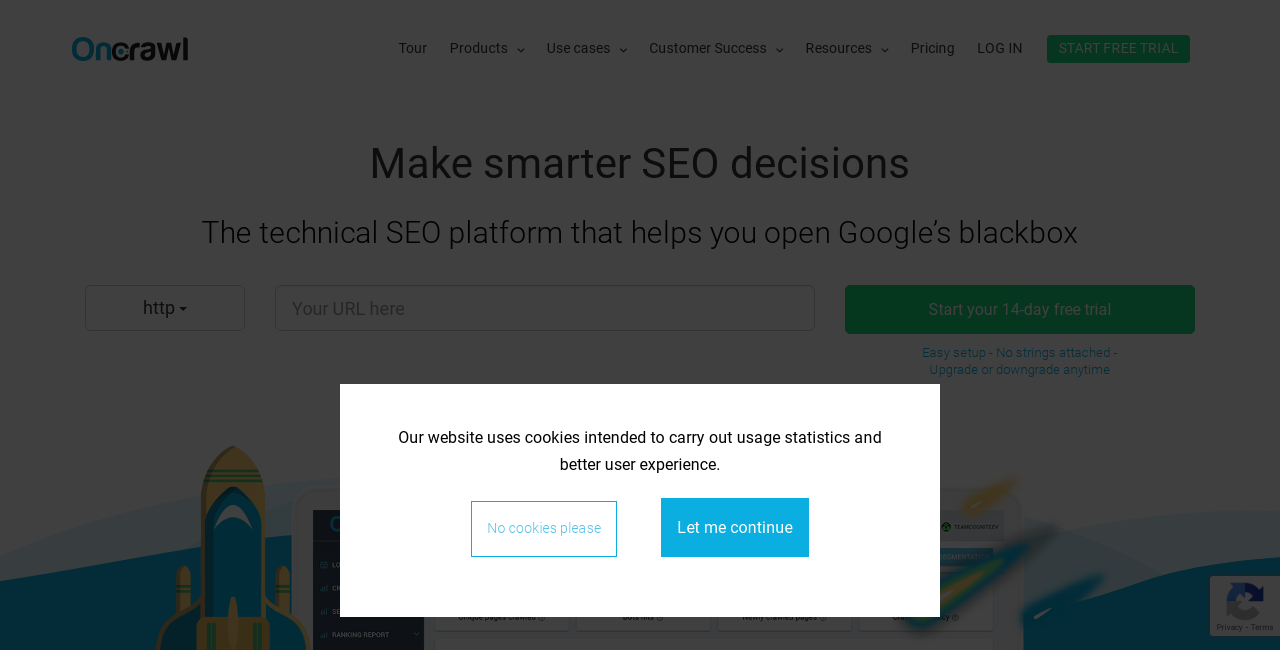The height and width of the screenshot is (650, 1280).
Task: Open the http protocol dropdown
Action: click(164, 307)
